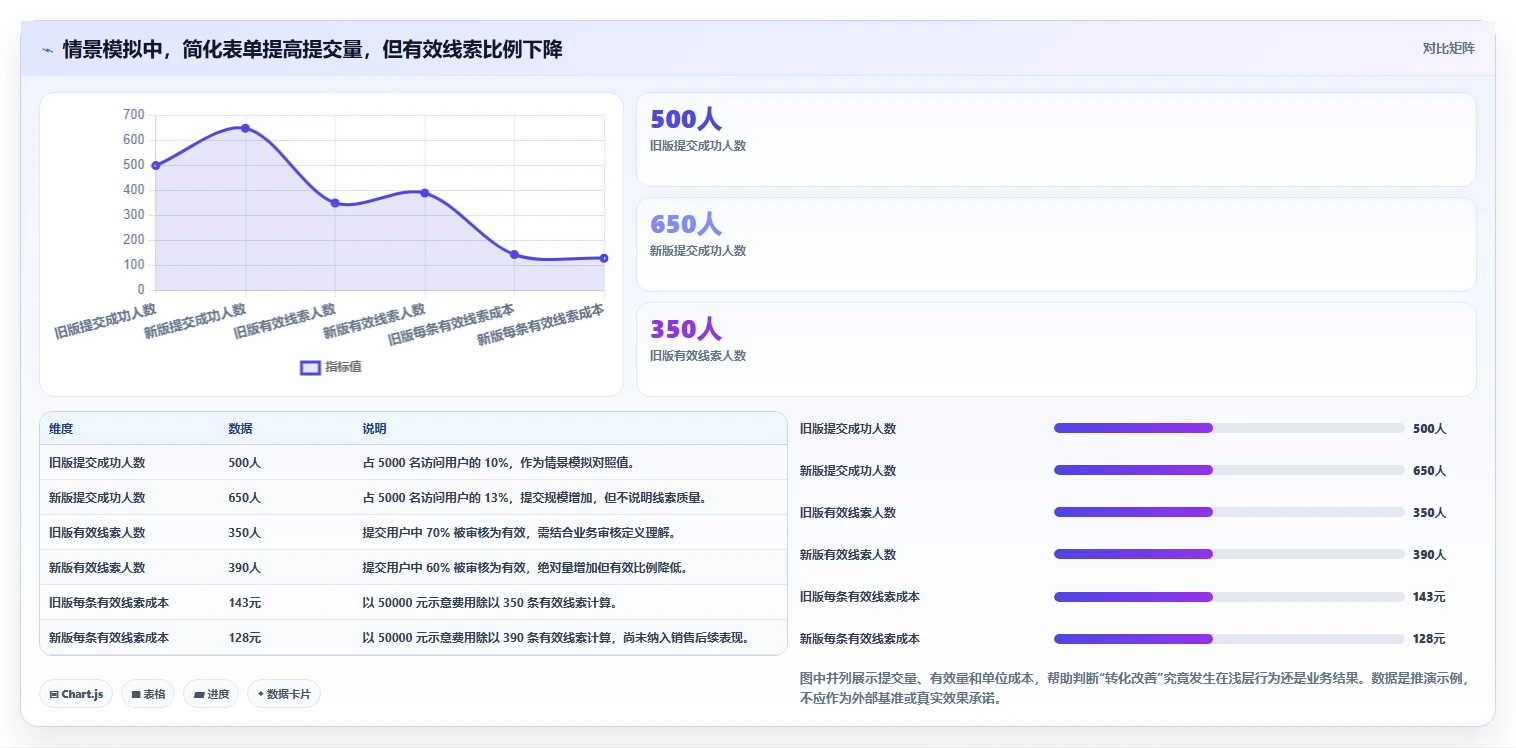Click the 新版有效线索人数 label on the chart x-axis
Viewport: 1516px width, 748px height.
click(x=374, y=322)
